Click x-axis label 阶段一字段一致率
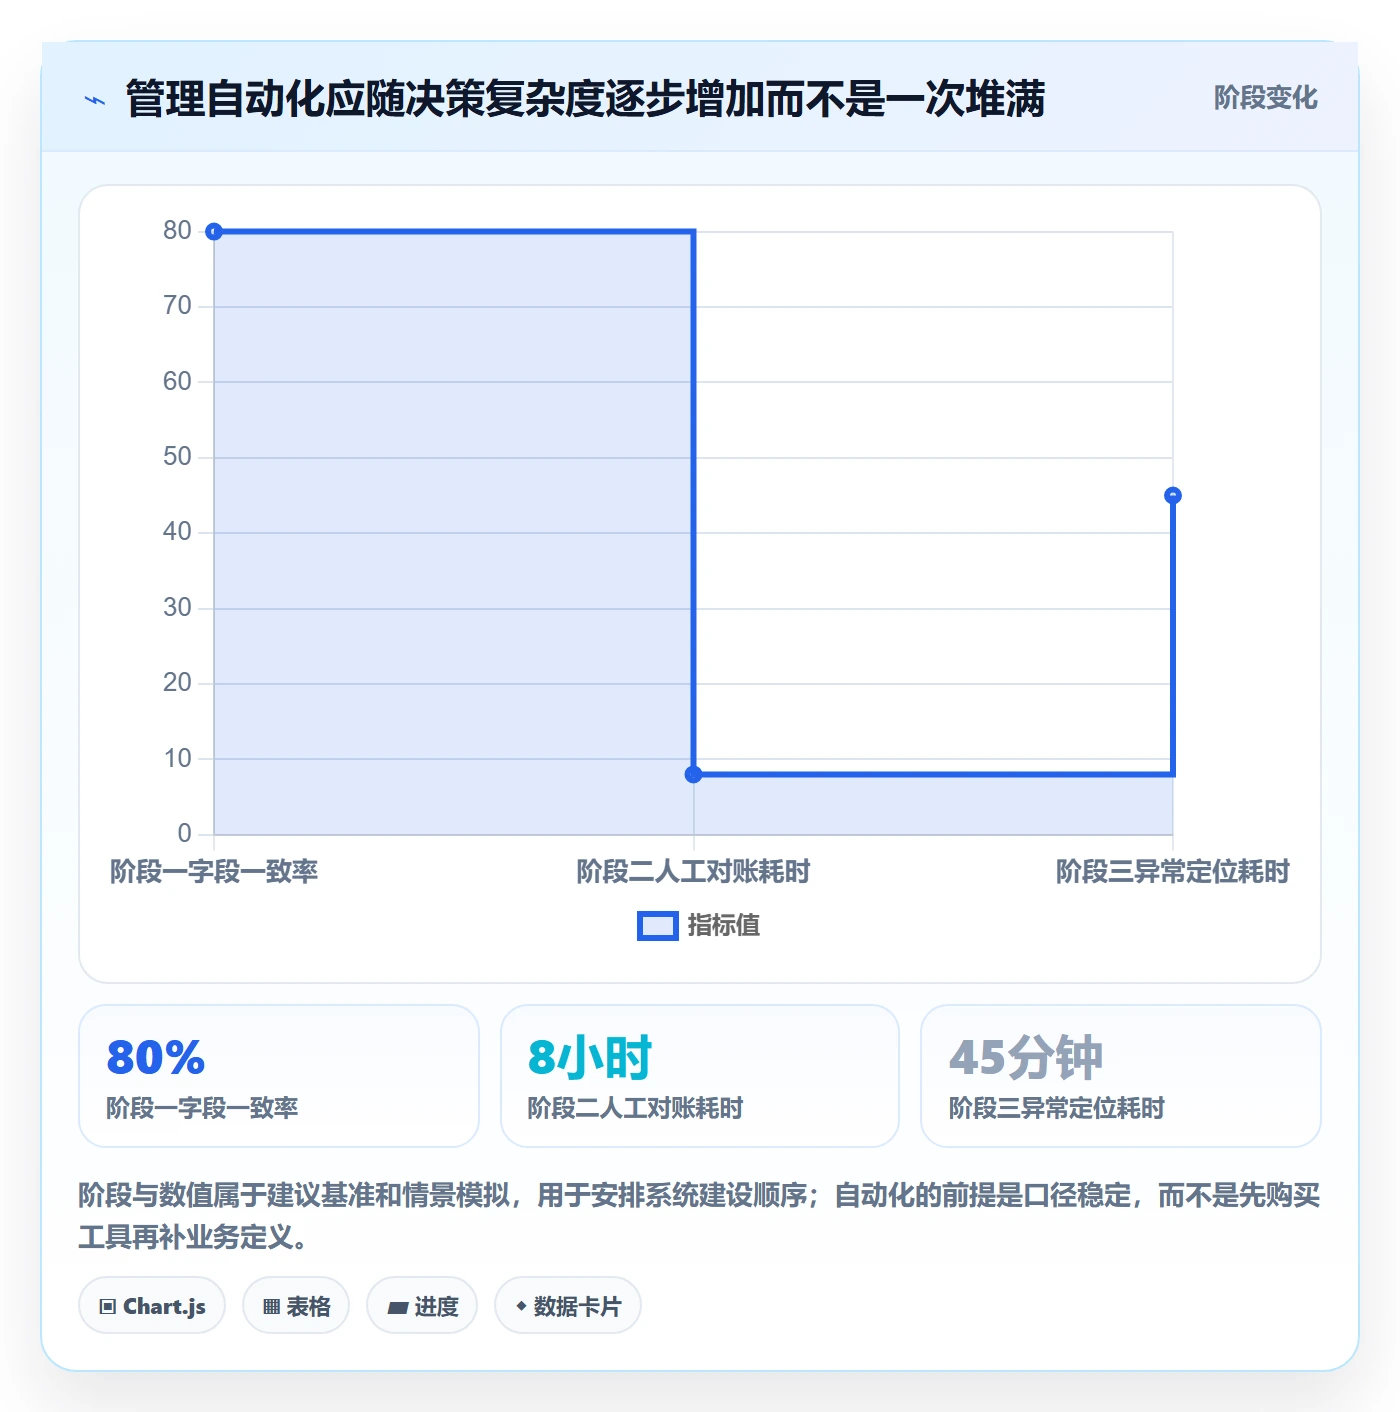Image resolution: width=1400 pixels, height=1412 pixels. (x=214, y=872)
